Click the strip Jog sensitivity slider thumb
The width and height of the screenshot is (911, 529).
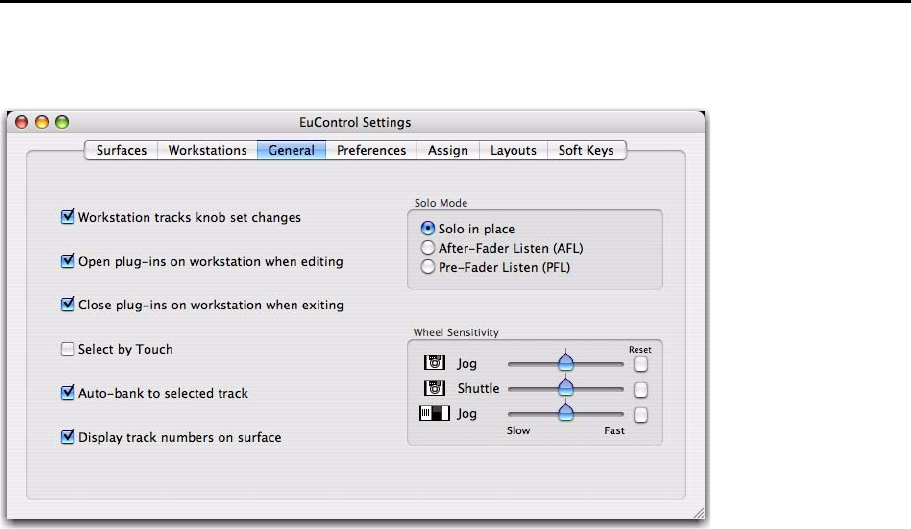point(565,412)
